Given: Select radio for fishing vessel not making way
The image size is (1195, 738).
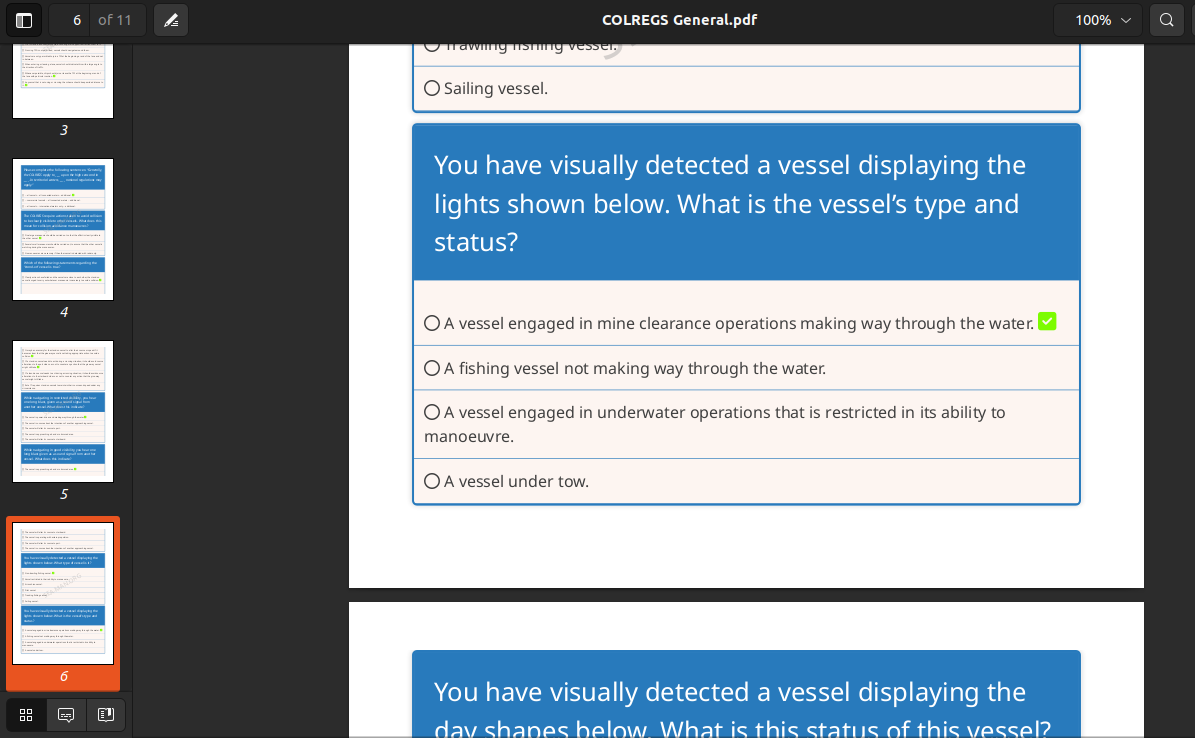Looking at the screenshot, I should 432,368.
